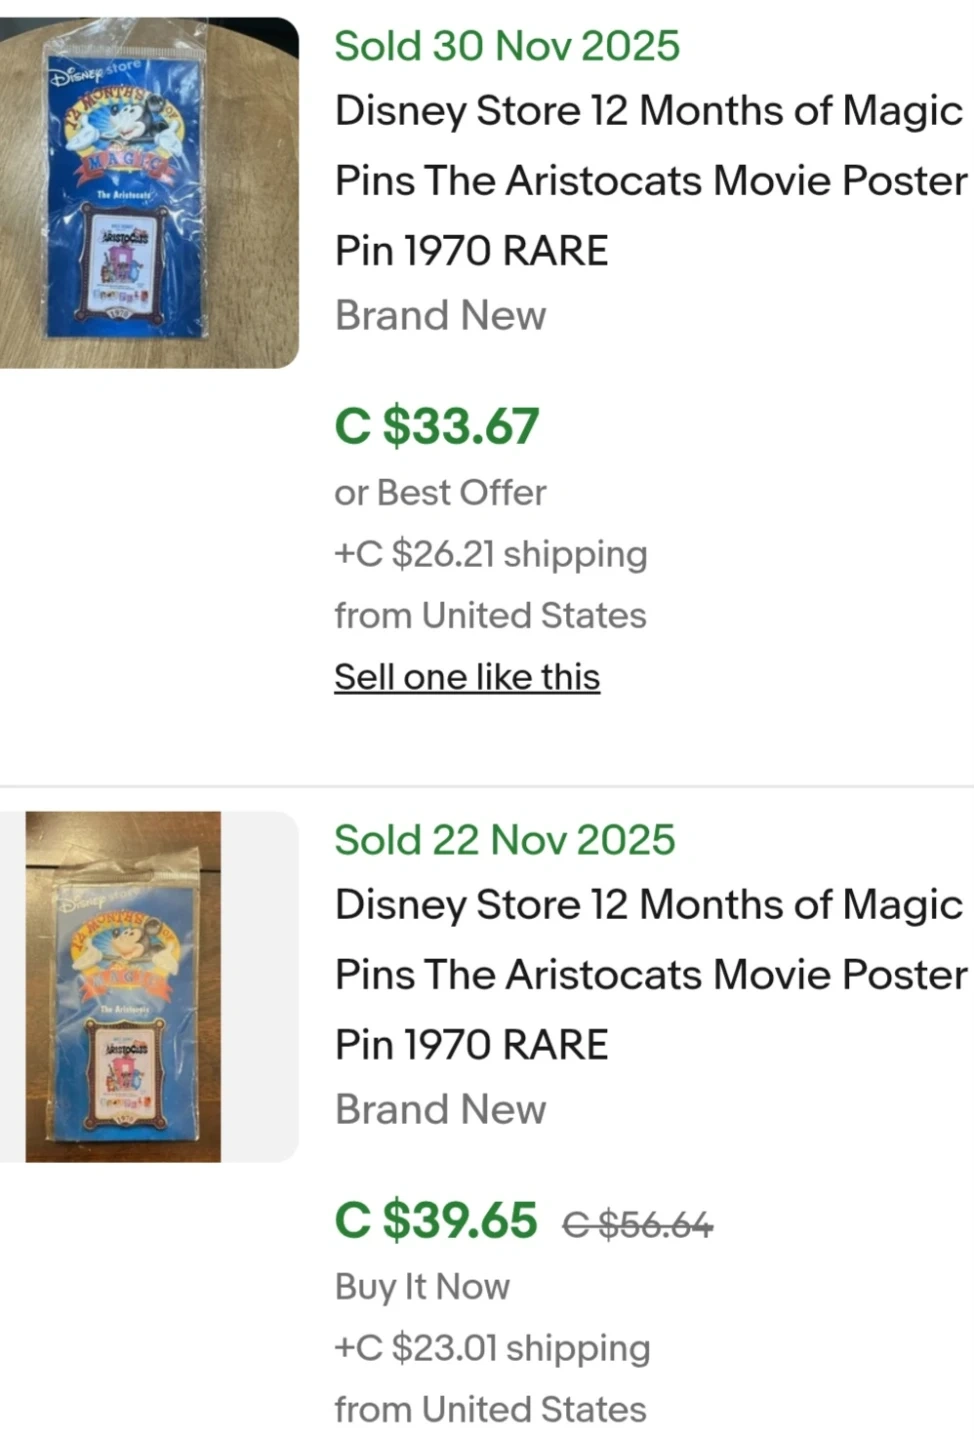
Task: Click the crossed-out C $56.64 original price
Action: click(638, 1223)
